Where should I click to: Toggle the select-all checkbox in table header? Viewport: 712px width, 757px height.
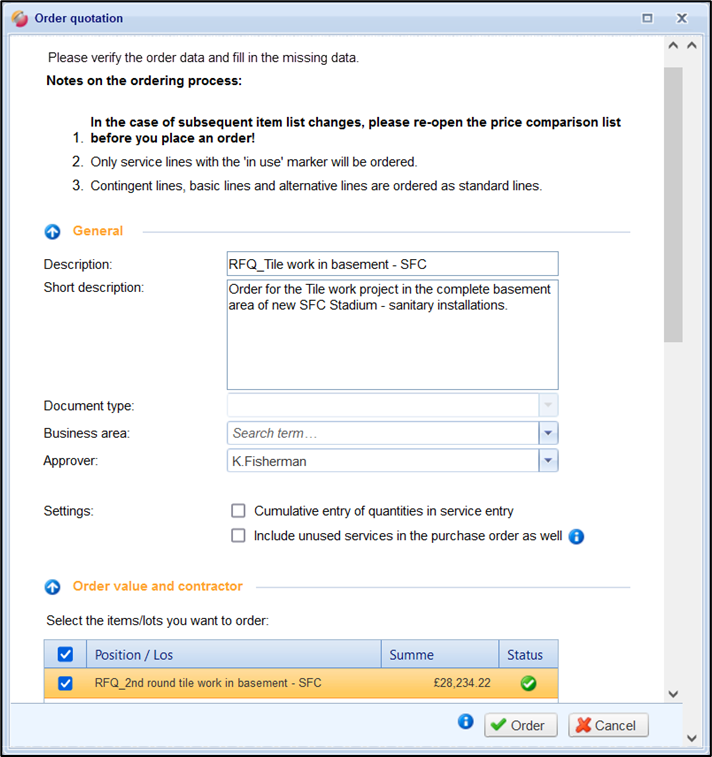click(65, 655)
